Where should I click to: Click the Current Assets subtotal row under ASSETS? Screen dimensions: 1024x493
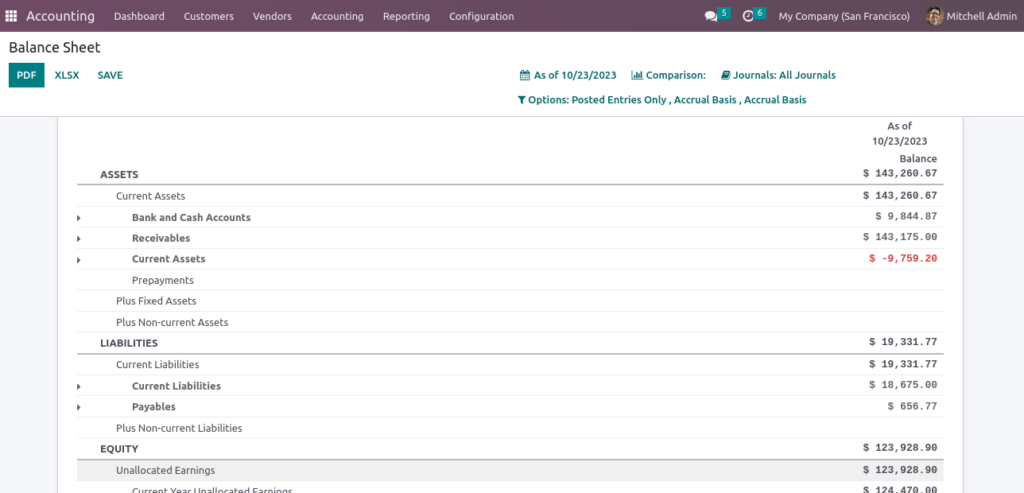coord(510,196)
